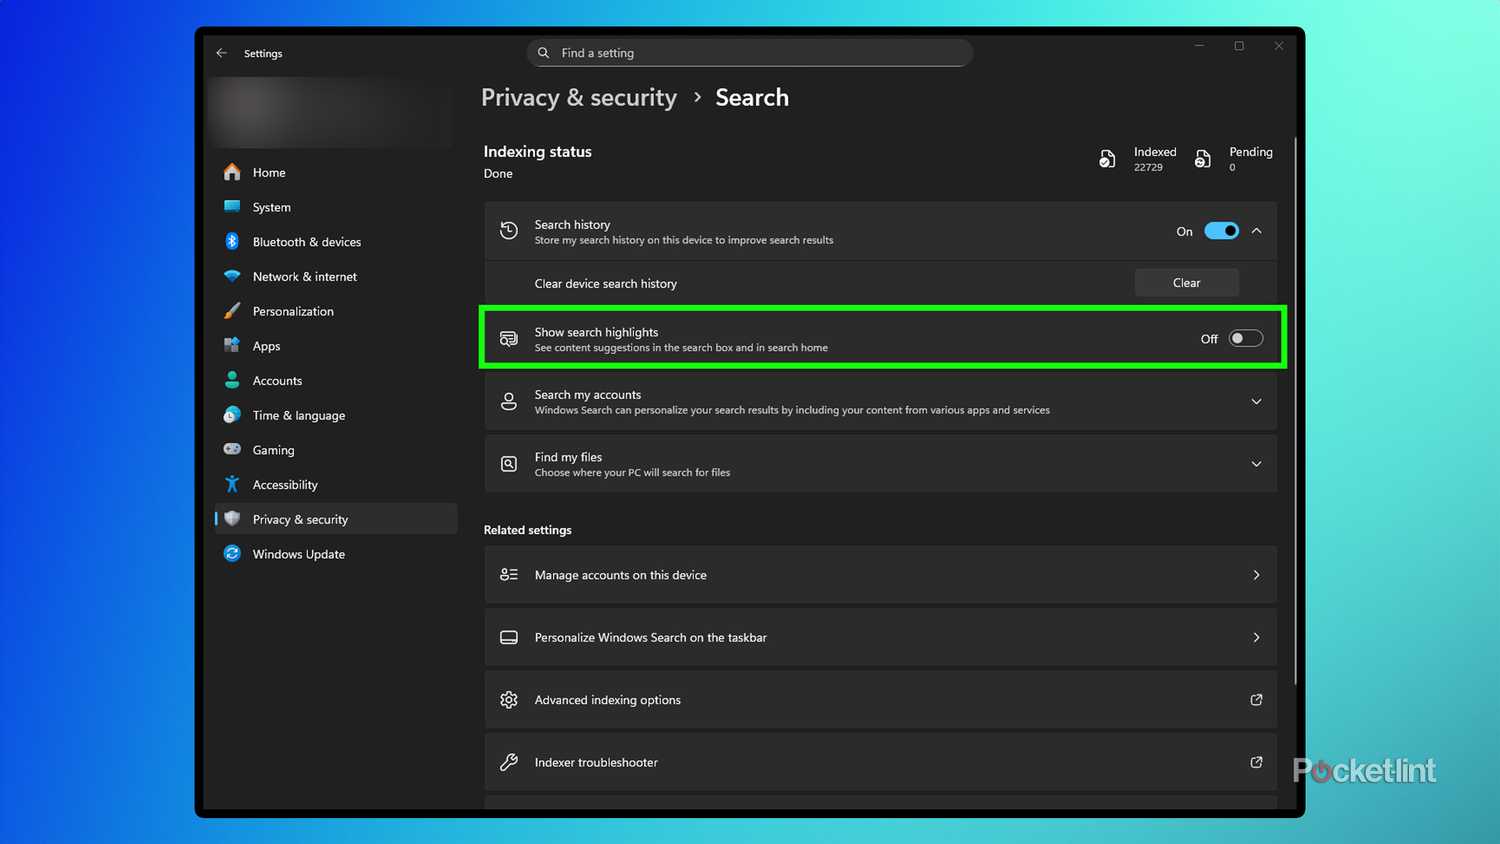Open Advanced indexing options via its gear icon
1500x844 pixels.
[x=509, y=700]
